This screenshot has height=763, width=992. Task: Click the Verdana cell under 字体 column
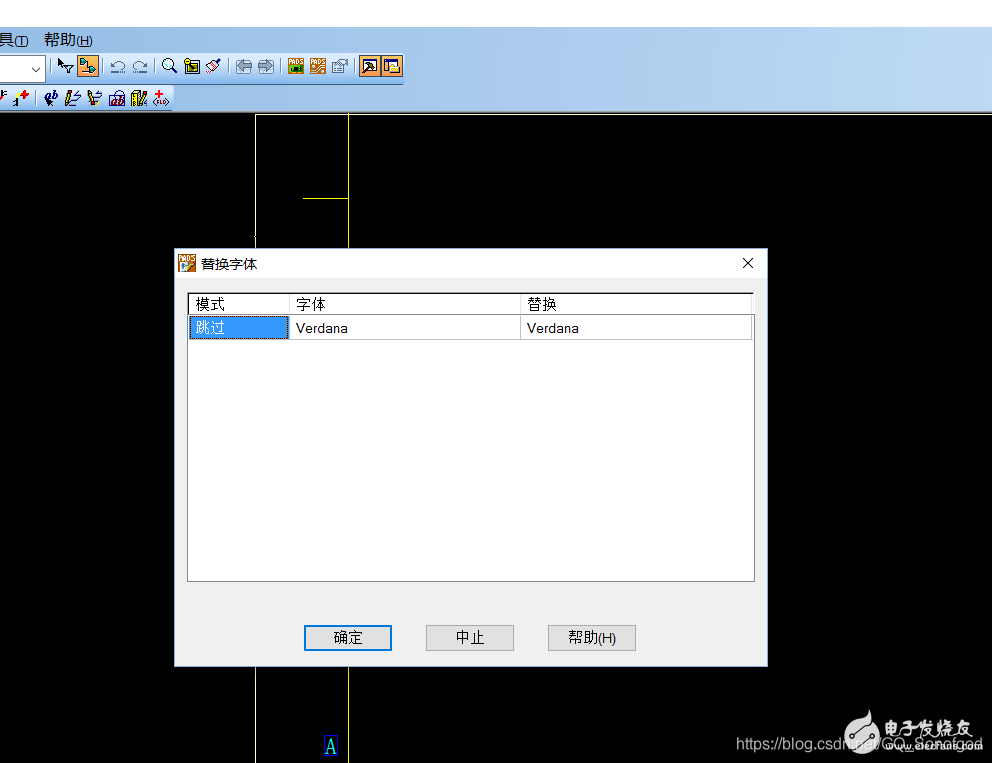coord(405,328)
